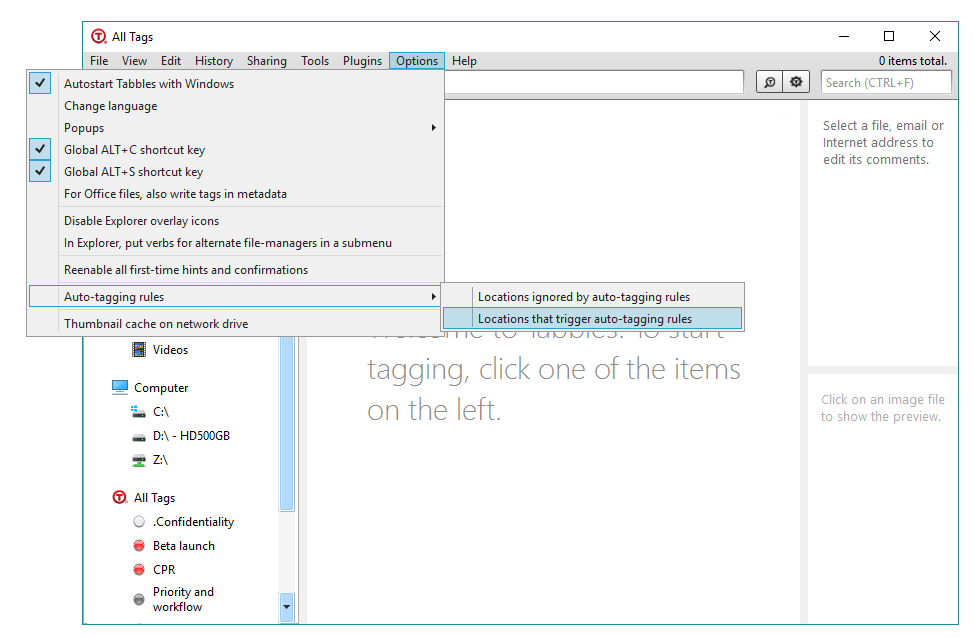Maximize the All Tags window
Image resolution: width=975 pixels, height=638 pixels.
pos(889,37)
